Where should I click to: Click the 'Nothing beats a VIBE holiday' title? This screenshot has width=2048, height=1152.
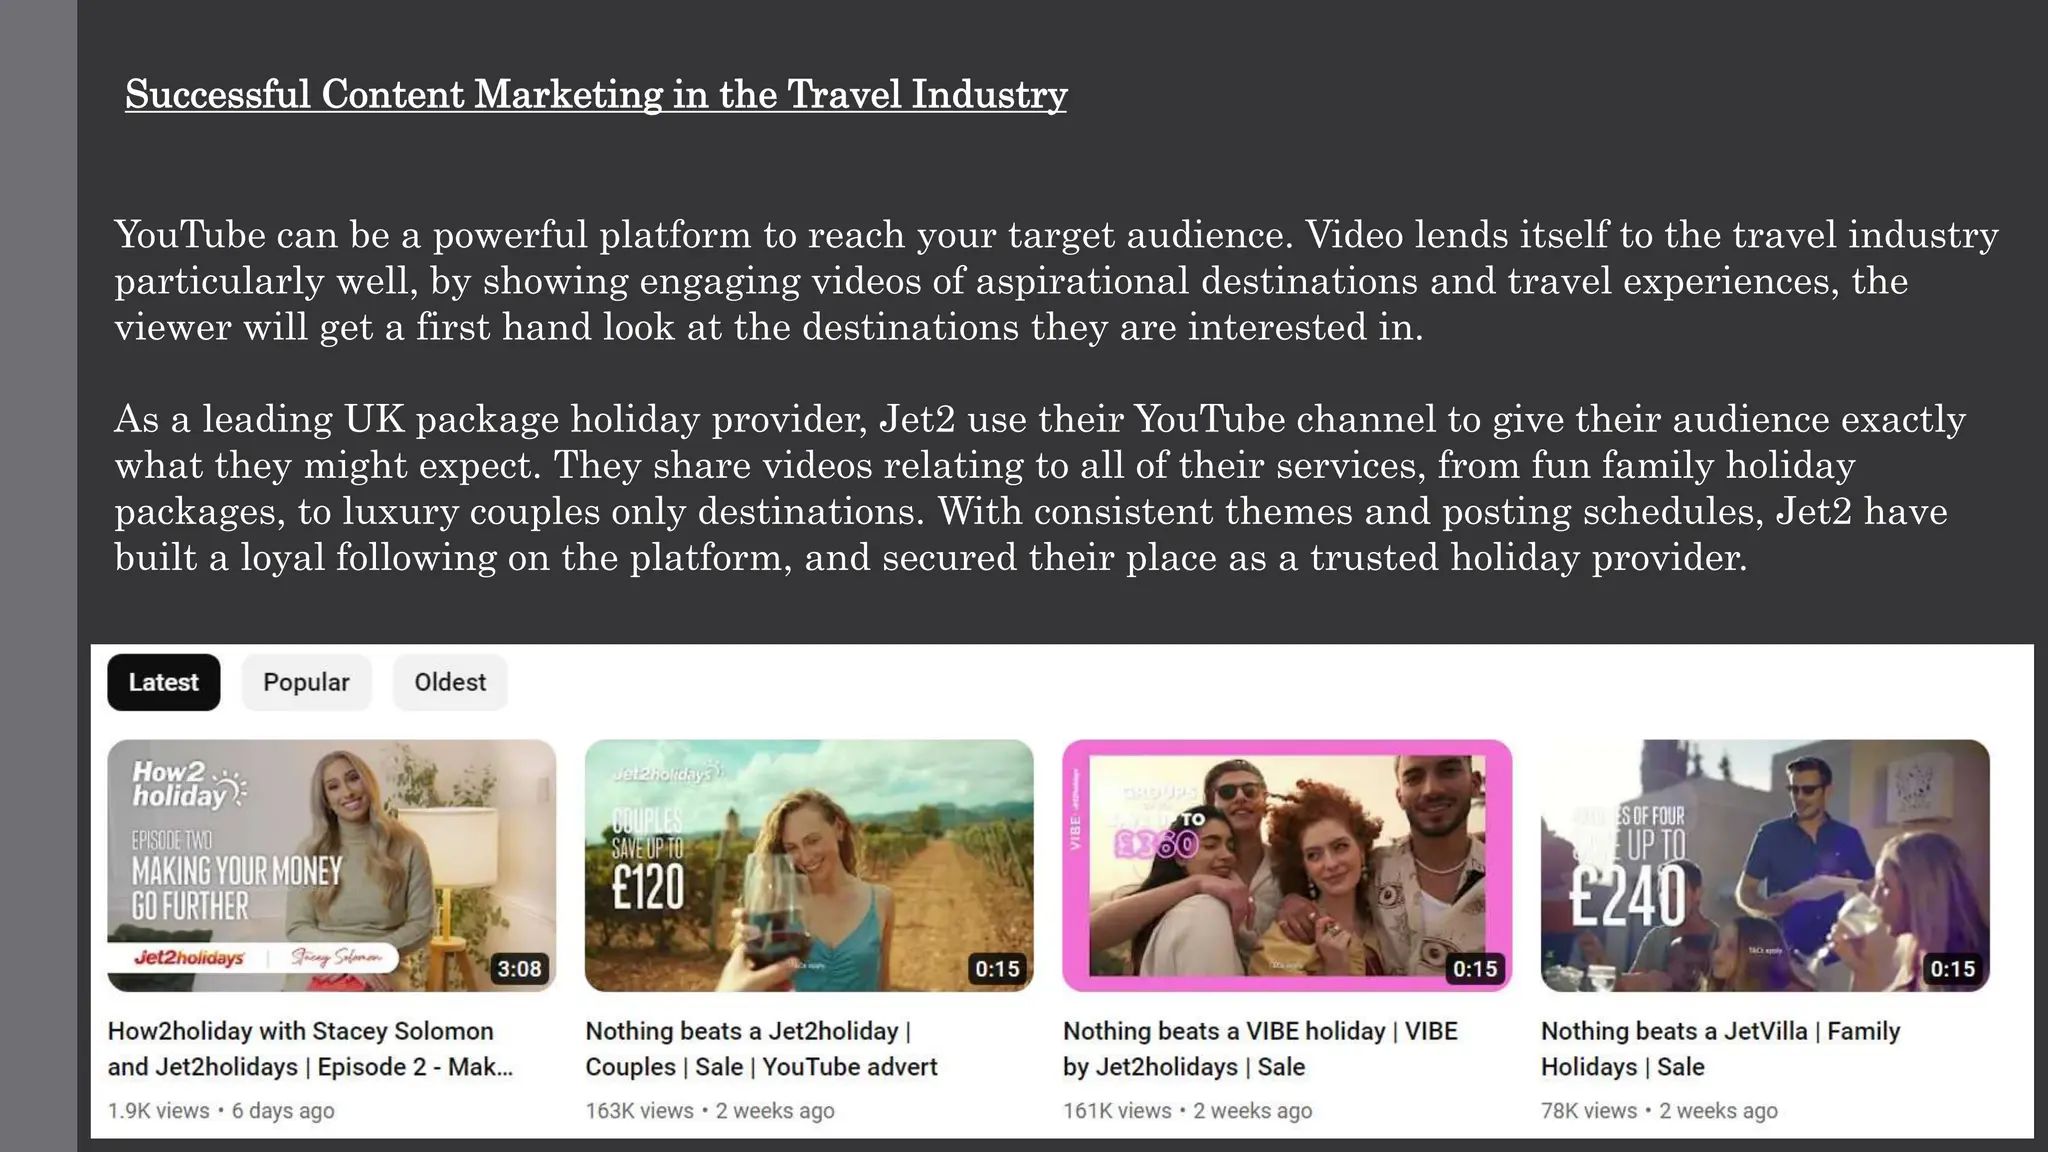1260,1049
